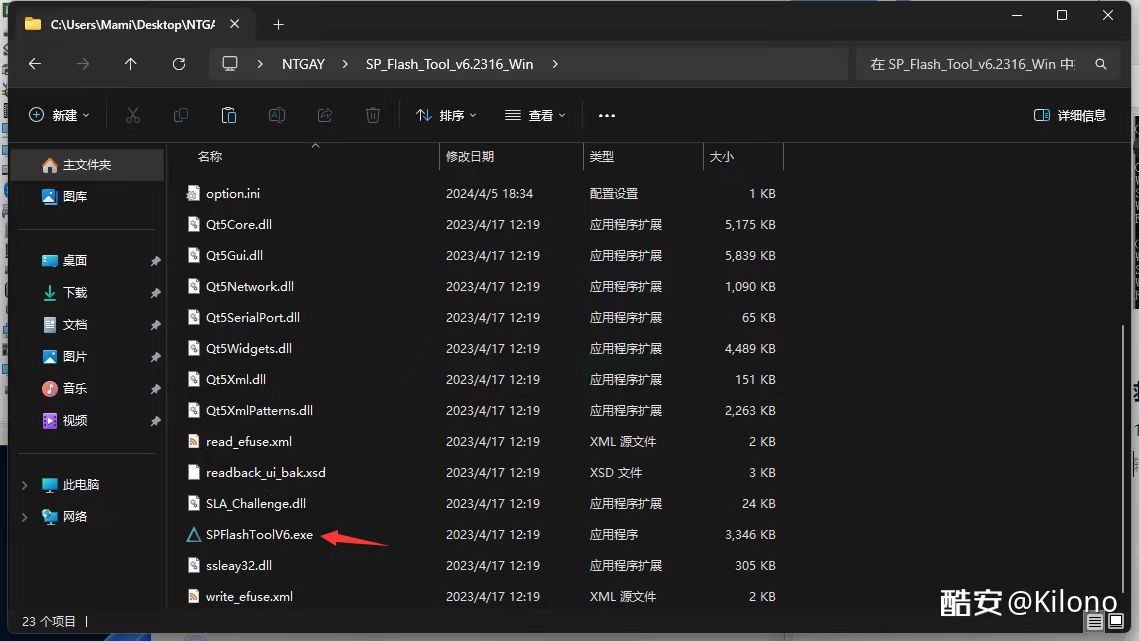Sort by 修改日期 column header
This screenshot has height=641, width=1139.
point(470,157)
